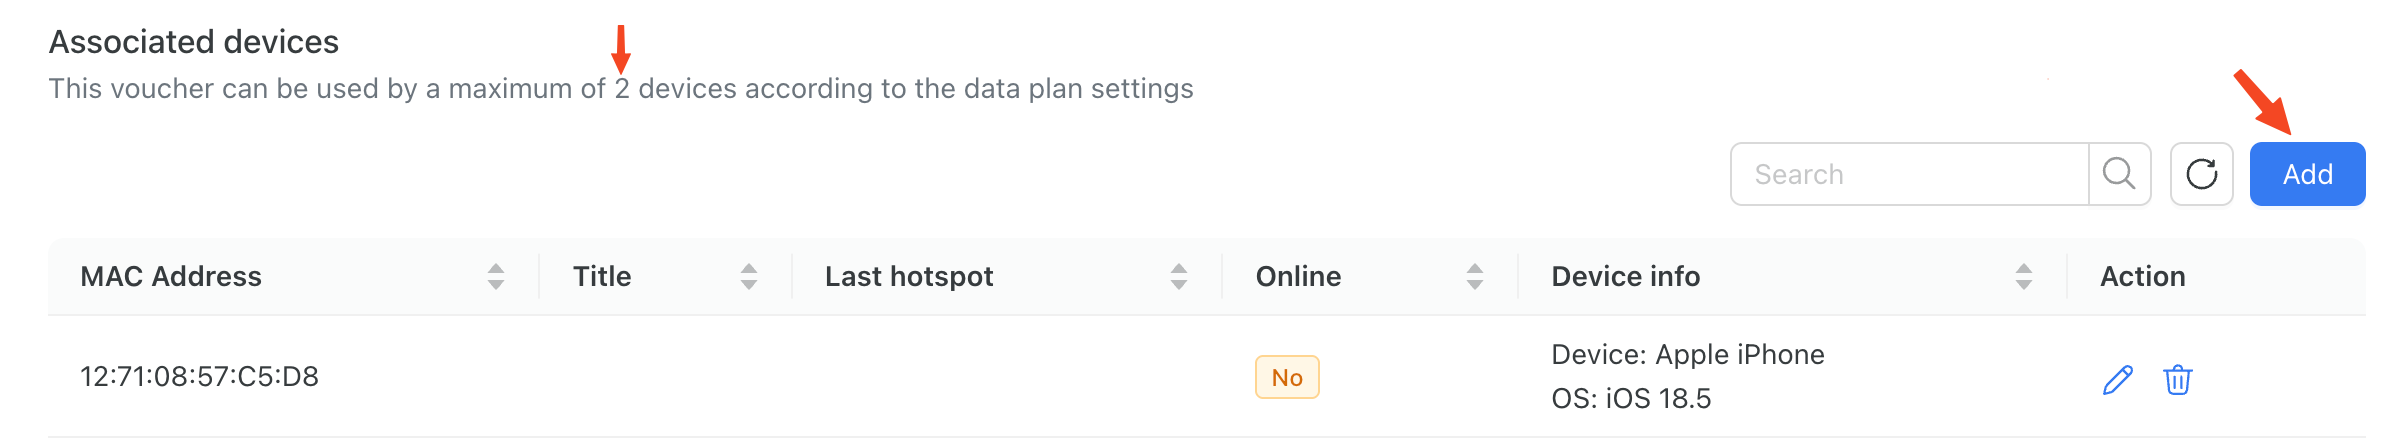Refresh the associated devices list
2408x444 pixels.
(2202, 174)
